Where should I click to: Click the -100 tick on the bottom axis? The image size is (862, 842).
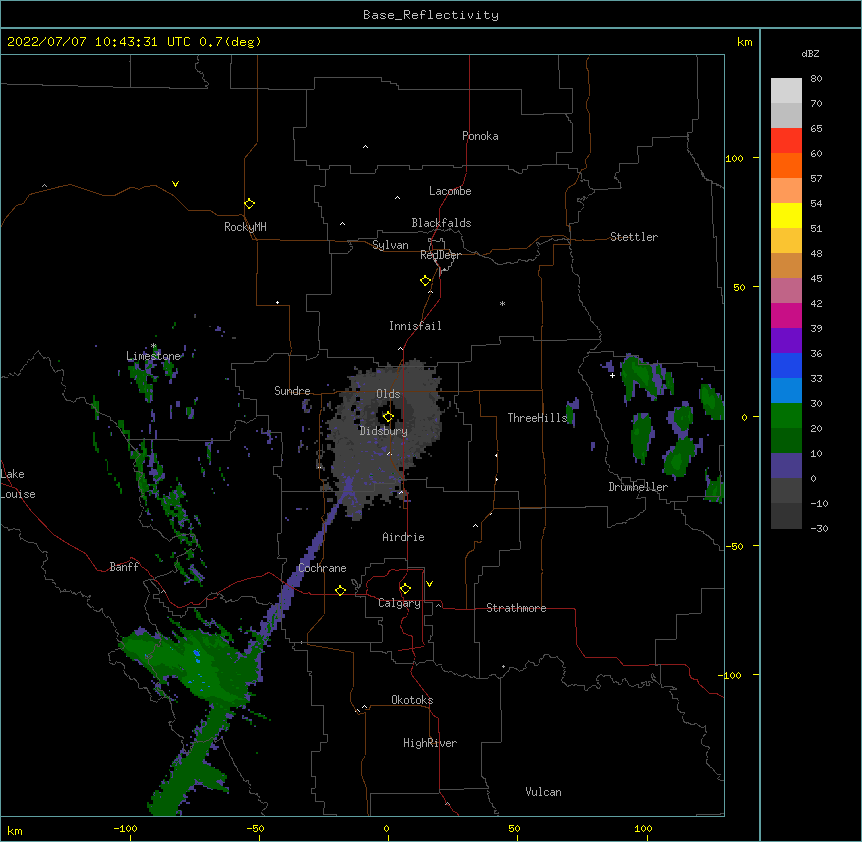click(x=125, y=828)
